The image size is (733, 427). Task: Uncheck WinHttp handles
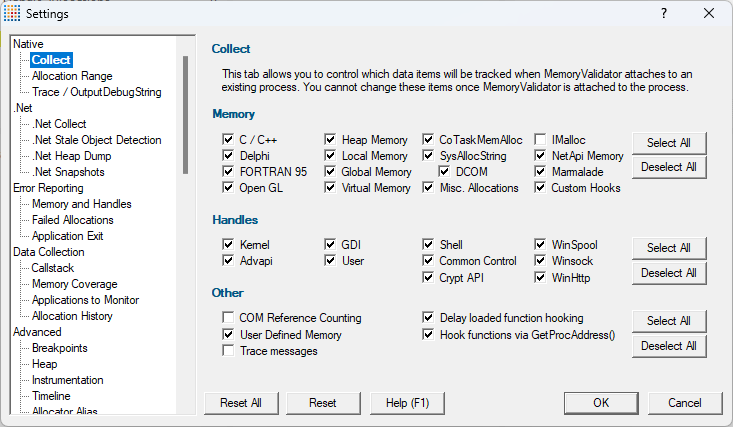click(540, 277)
